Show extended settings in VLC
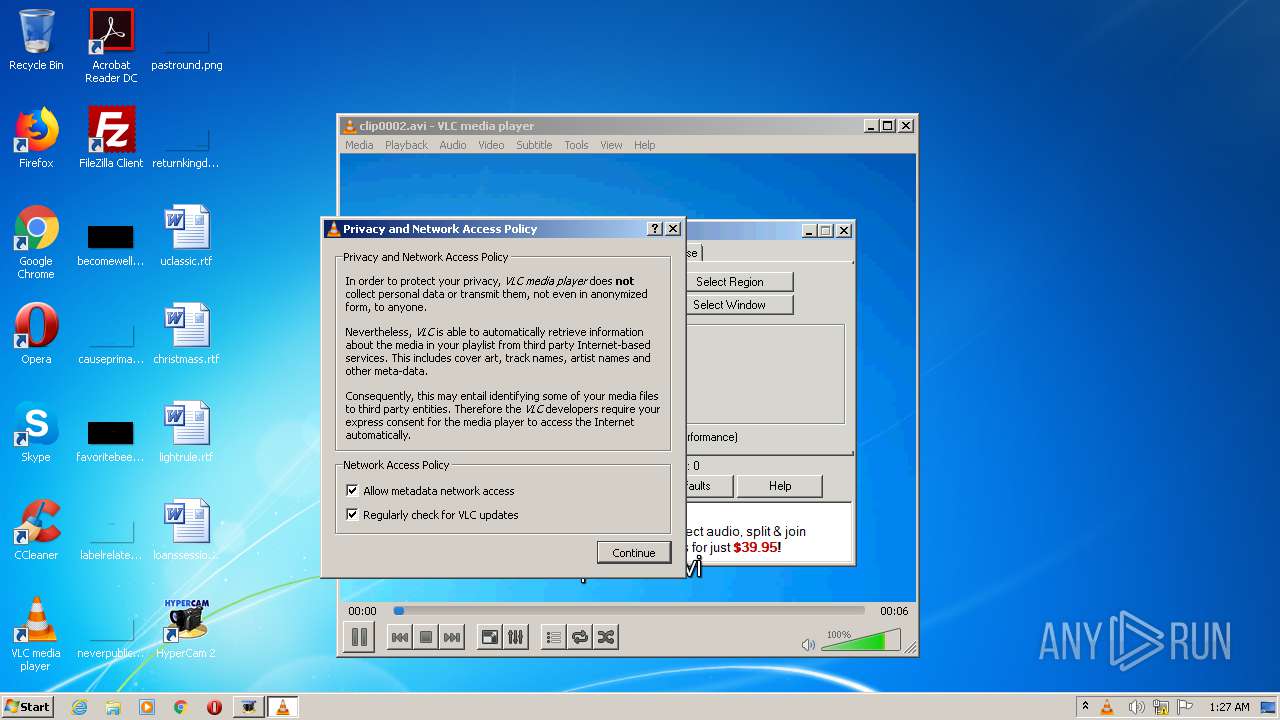The width and height of the screenshot is (1280, 720). 515,637
